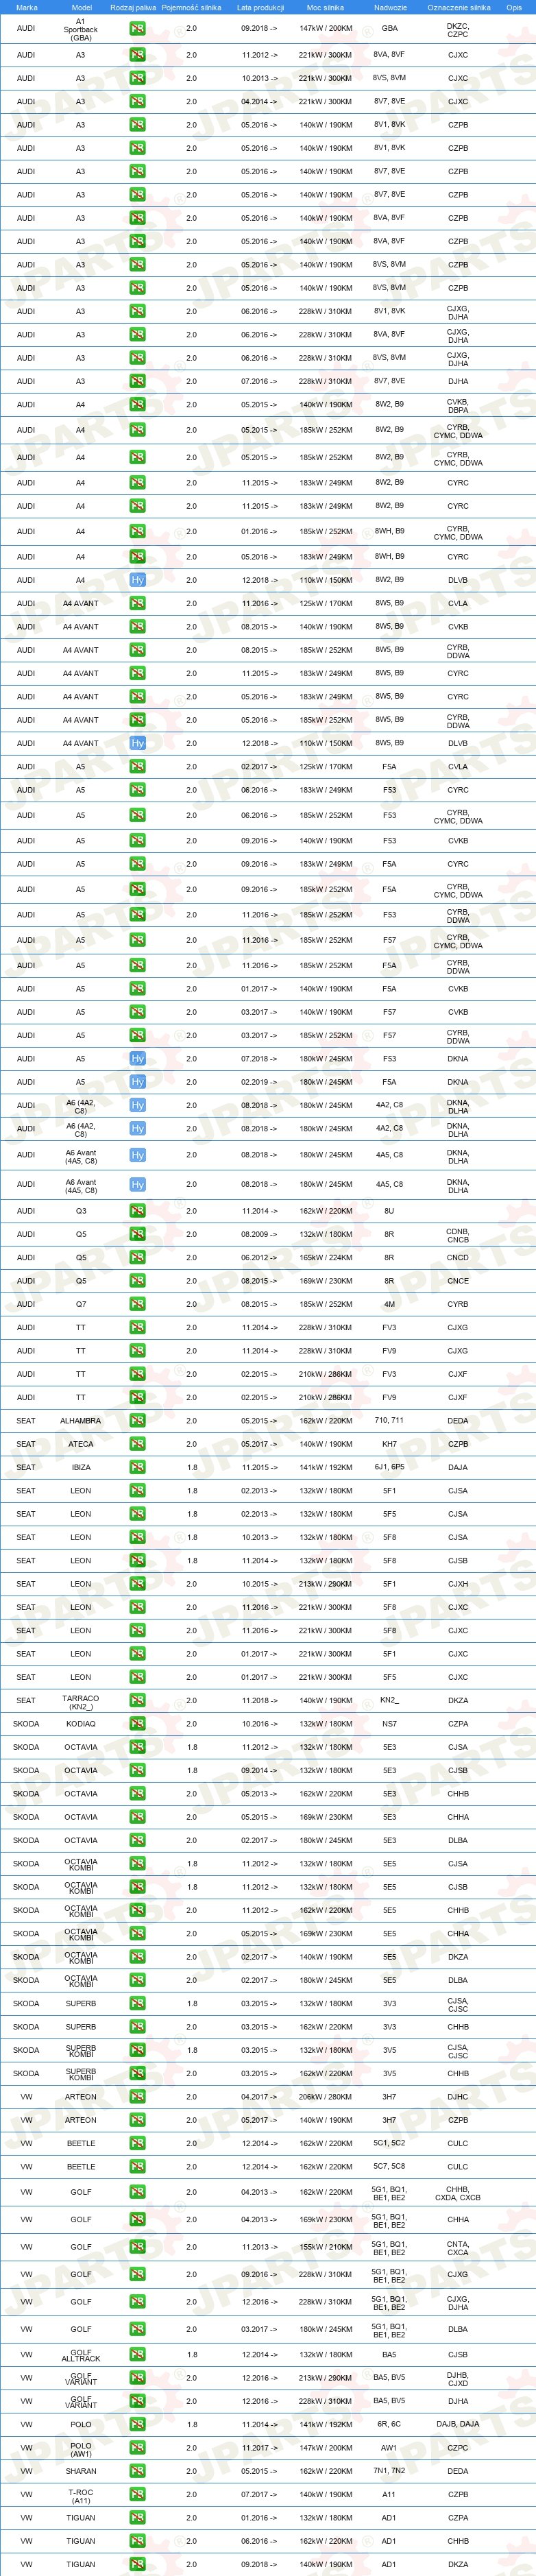Screen dimensions: 536x2576
Task: Click the 165kW / 224KM power cell
Action: coord(325,1257)
